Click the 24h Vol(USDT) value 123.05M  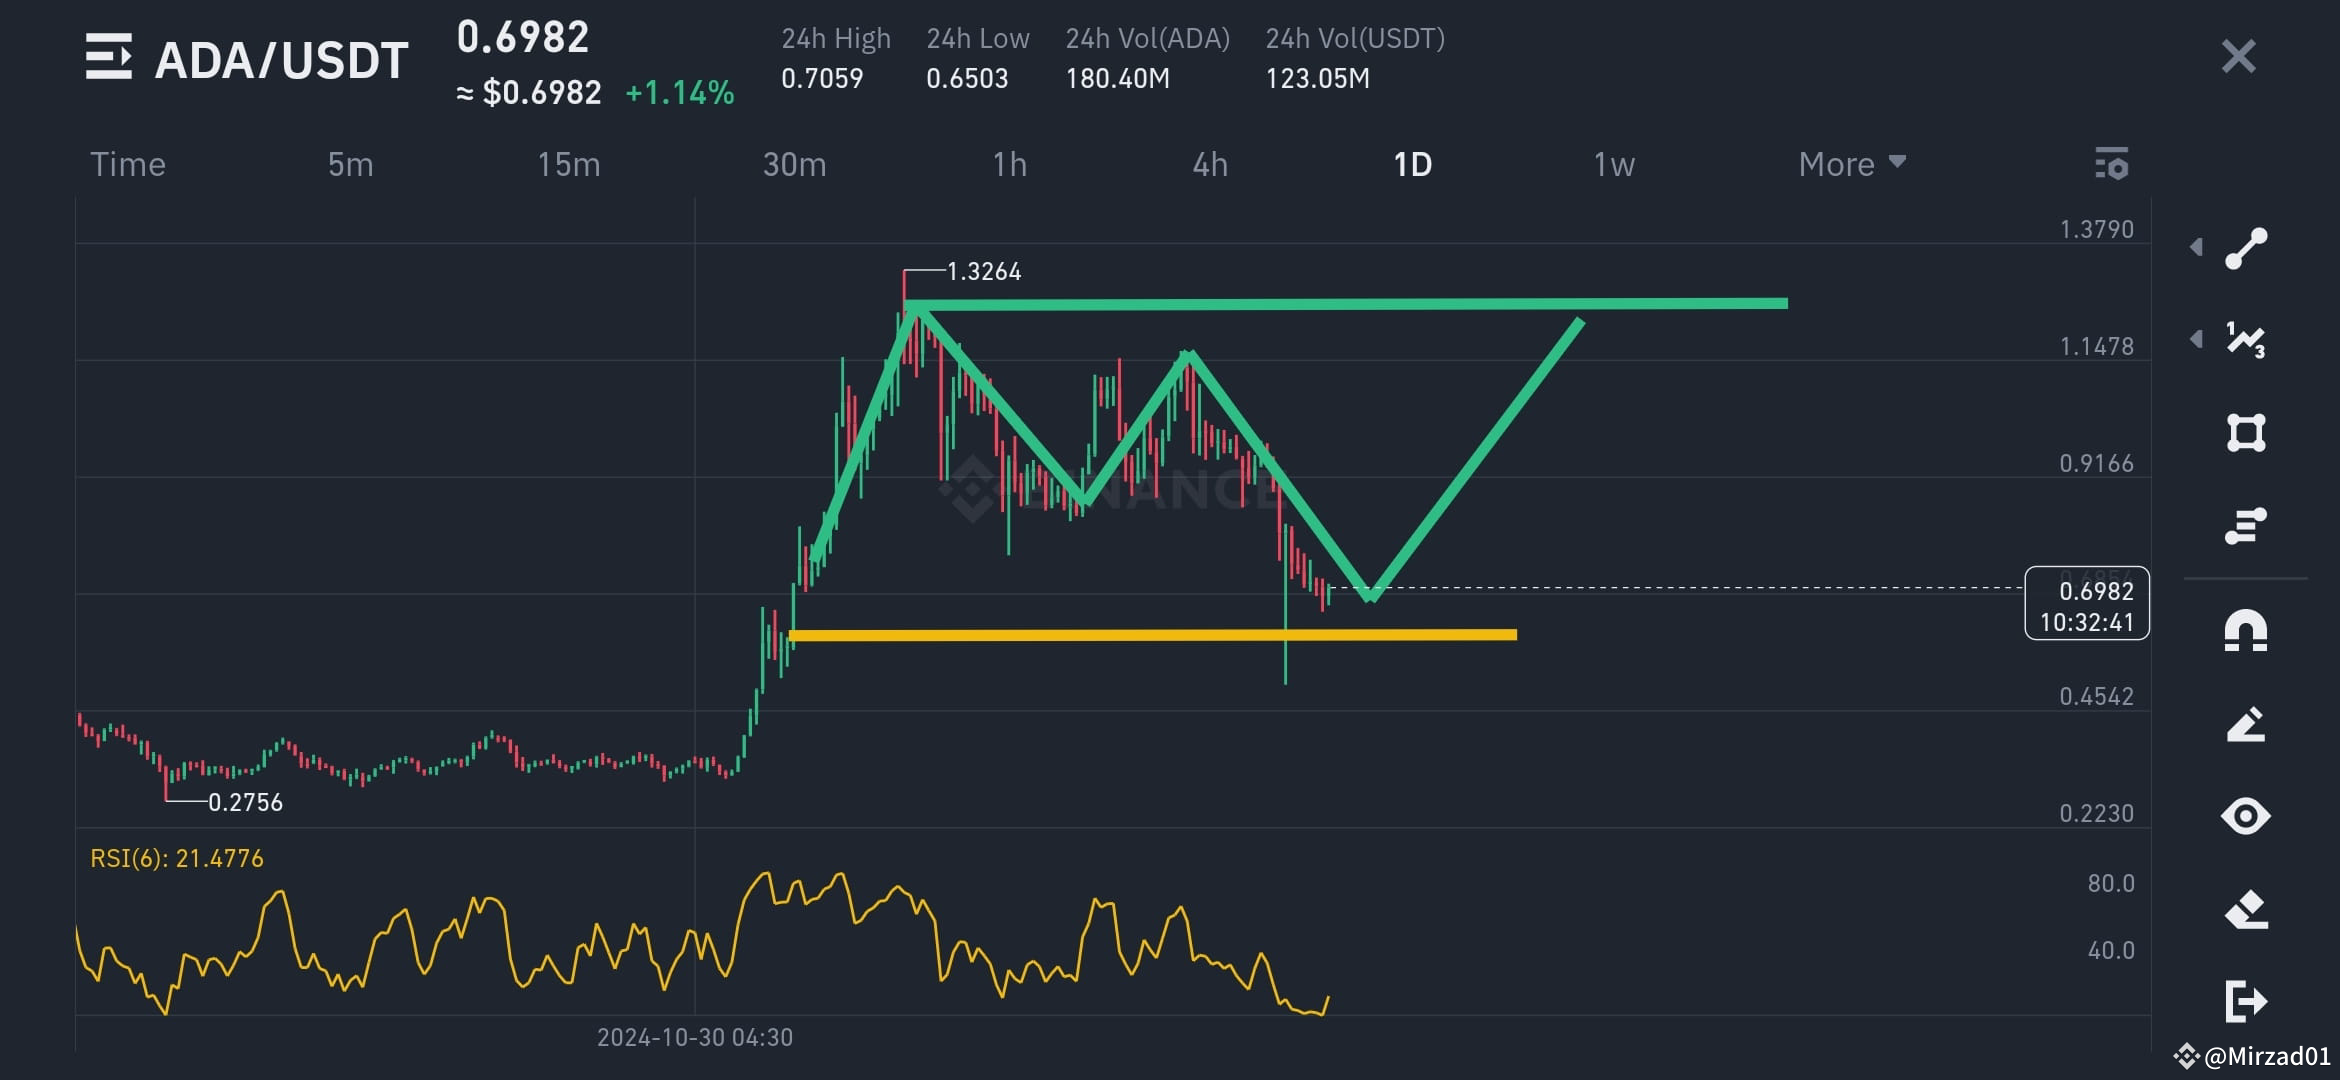point(1317,78)
